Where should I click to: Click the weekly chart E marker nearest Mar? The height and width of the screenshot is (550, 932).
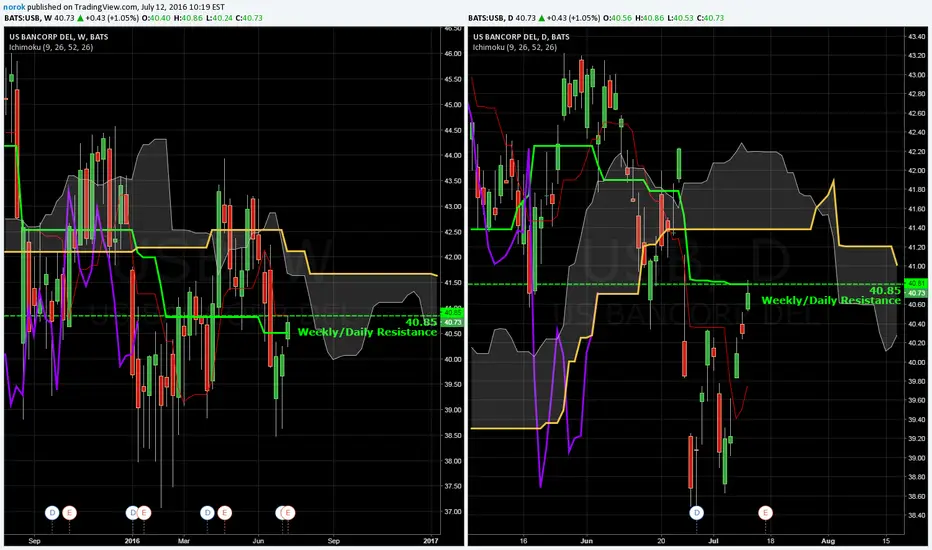point(224,513)
